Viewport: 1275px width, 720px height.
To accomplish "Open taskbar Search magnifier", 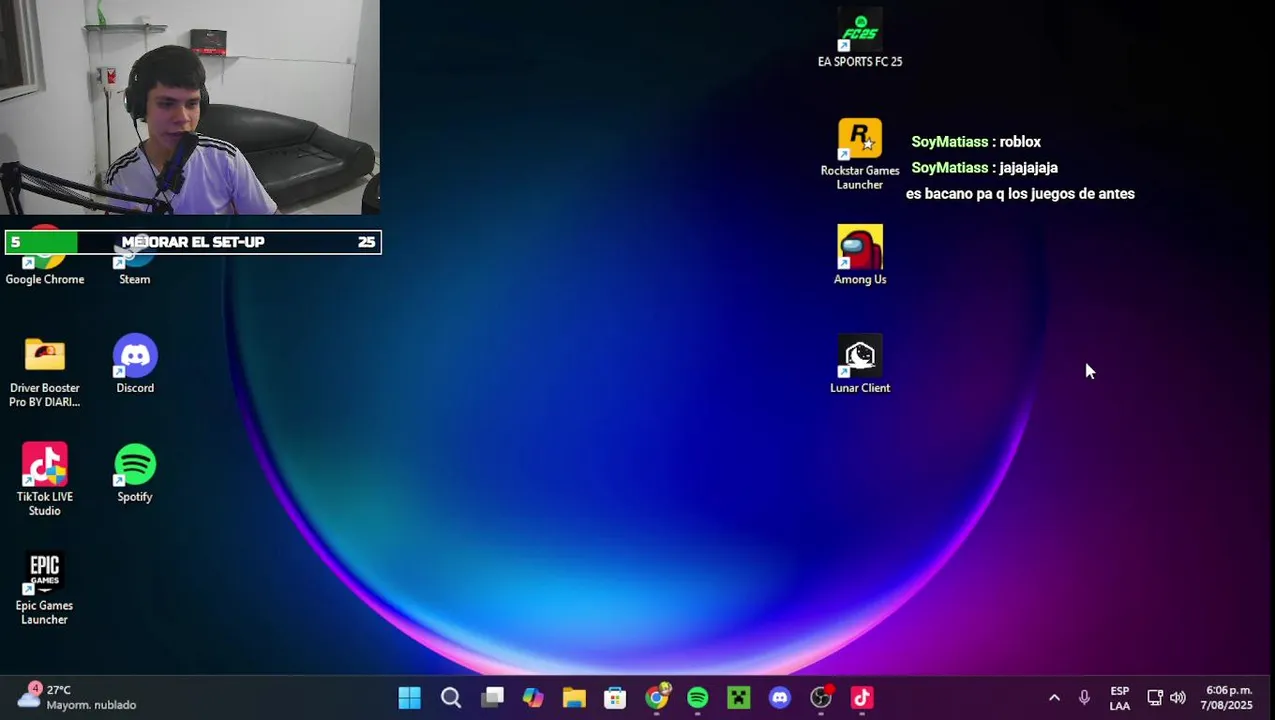I will (451, 698).
